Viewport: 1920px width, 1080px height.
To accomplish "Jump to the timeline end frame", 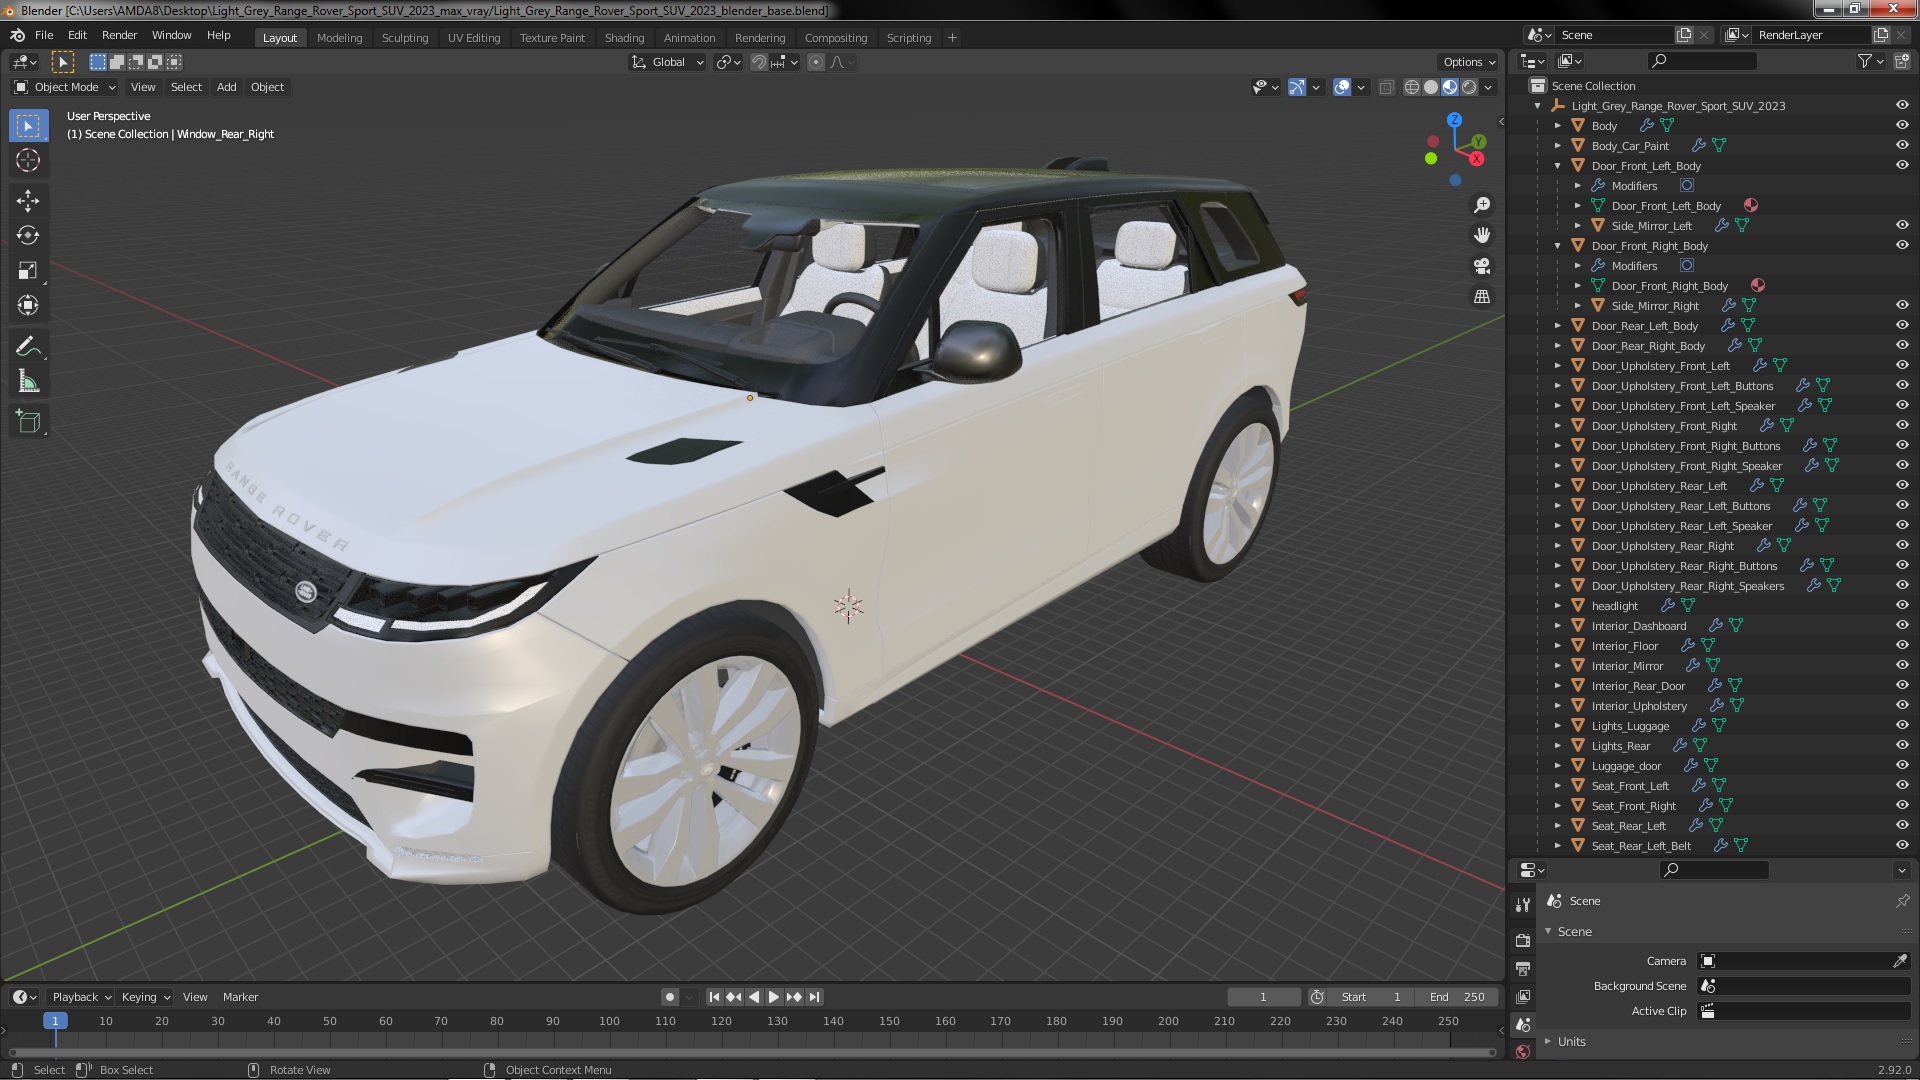I will click(815, 997).
